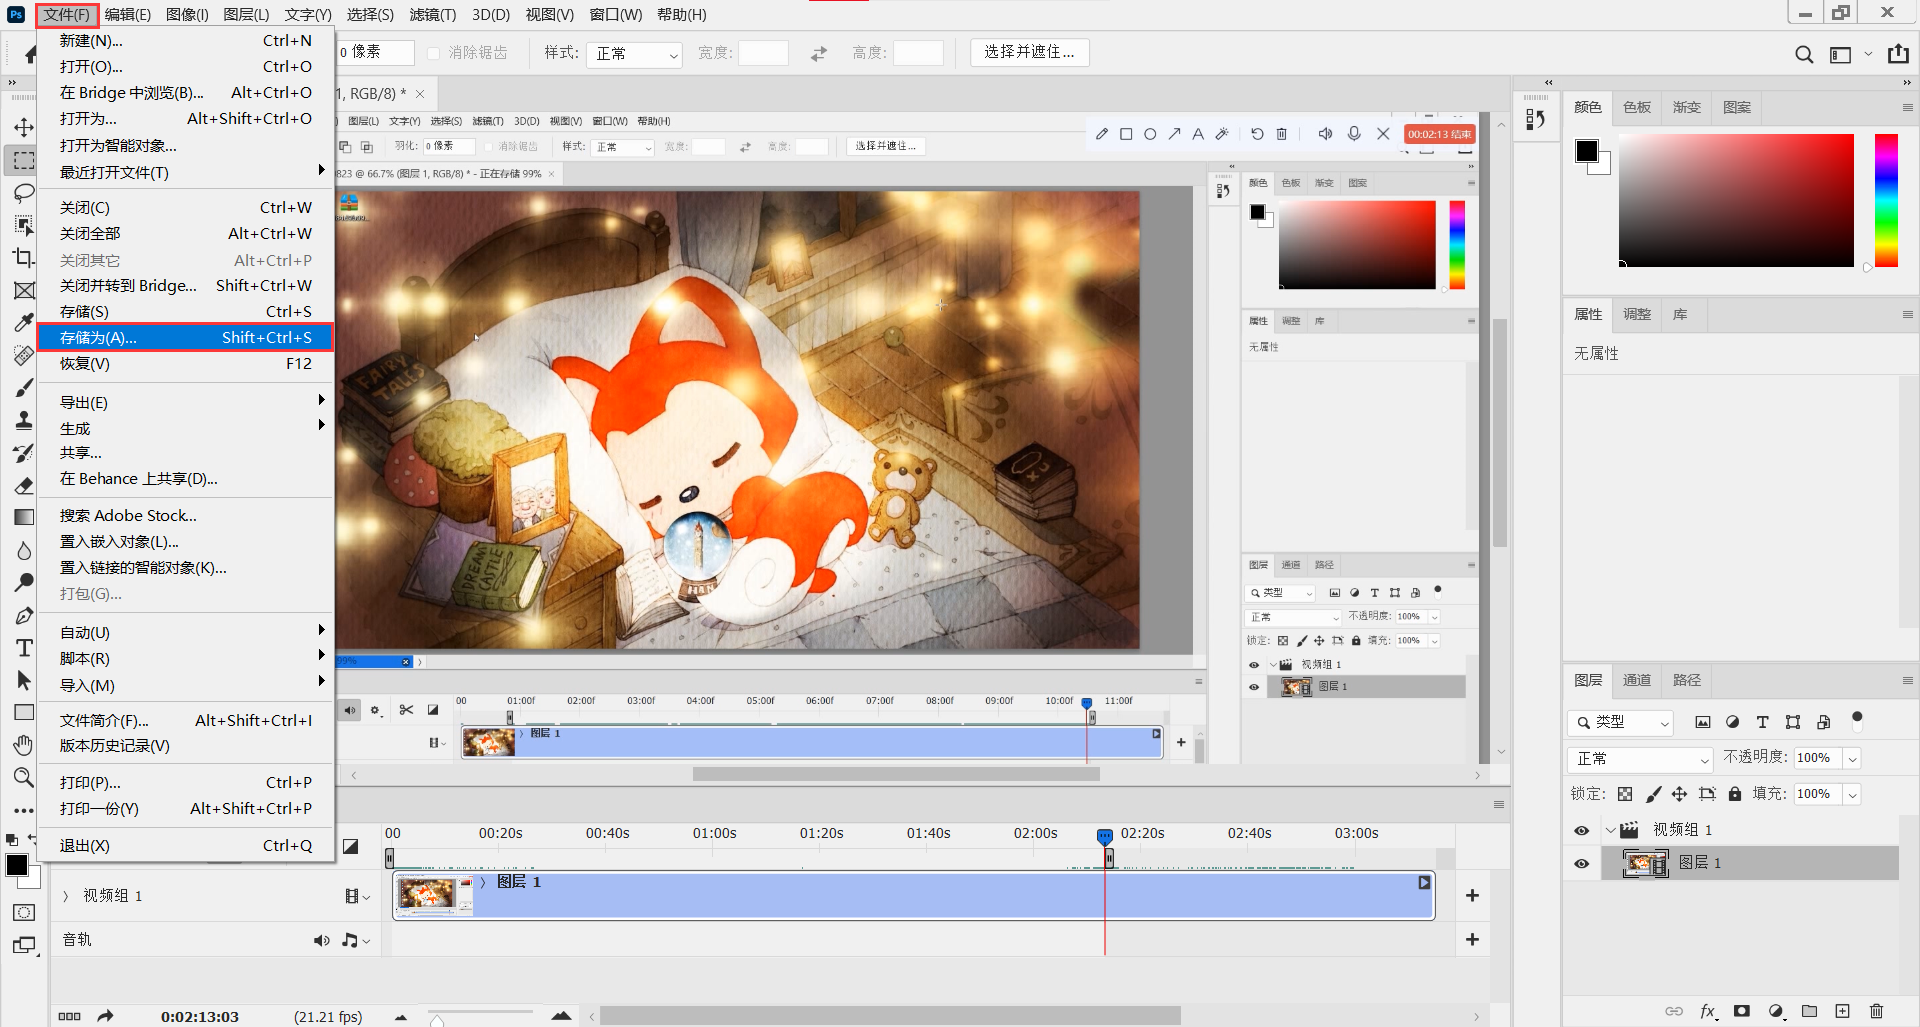Open the History panel icon
This screenshot has width=1920, height=1027.
[1536, 120]
